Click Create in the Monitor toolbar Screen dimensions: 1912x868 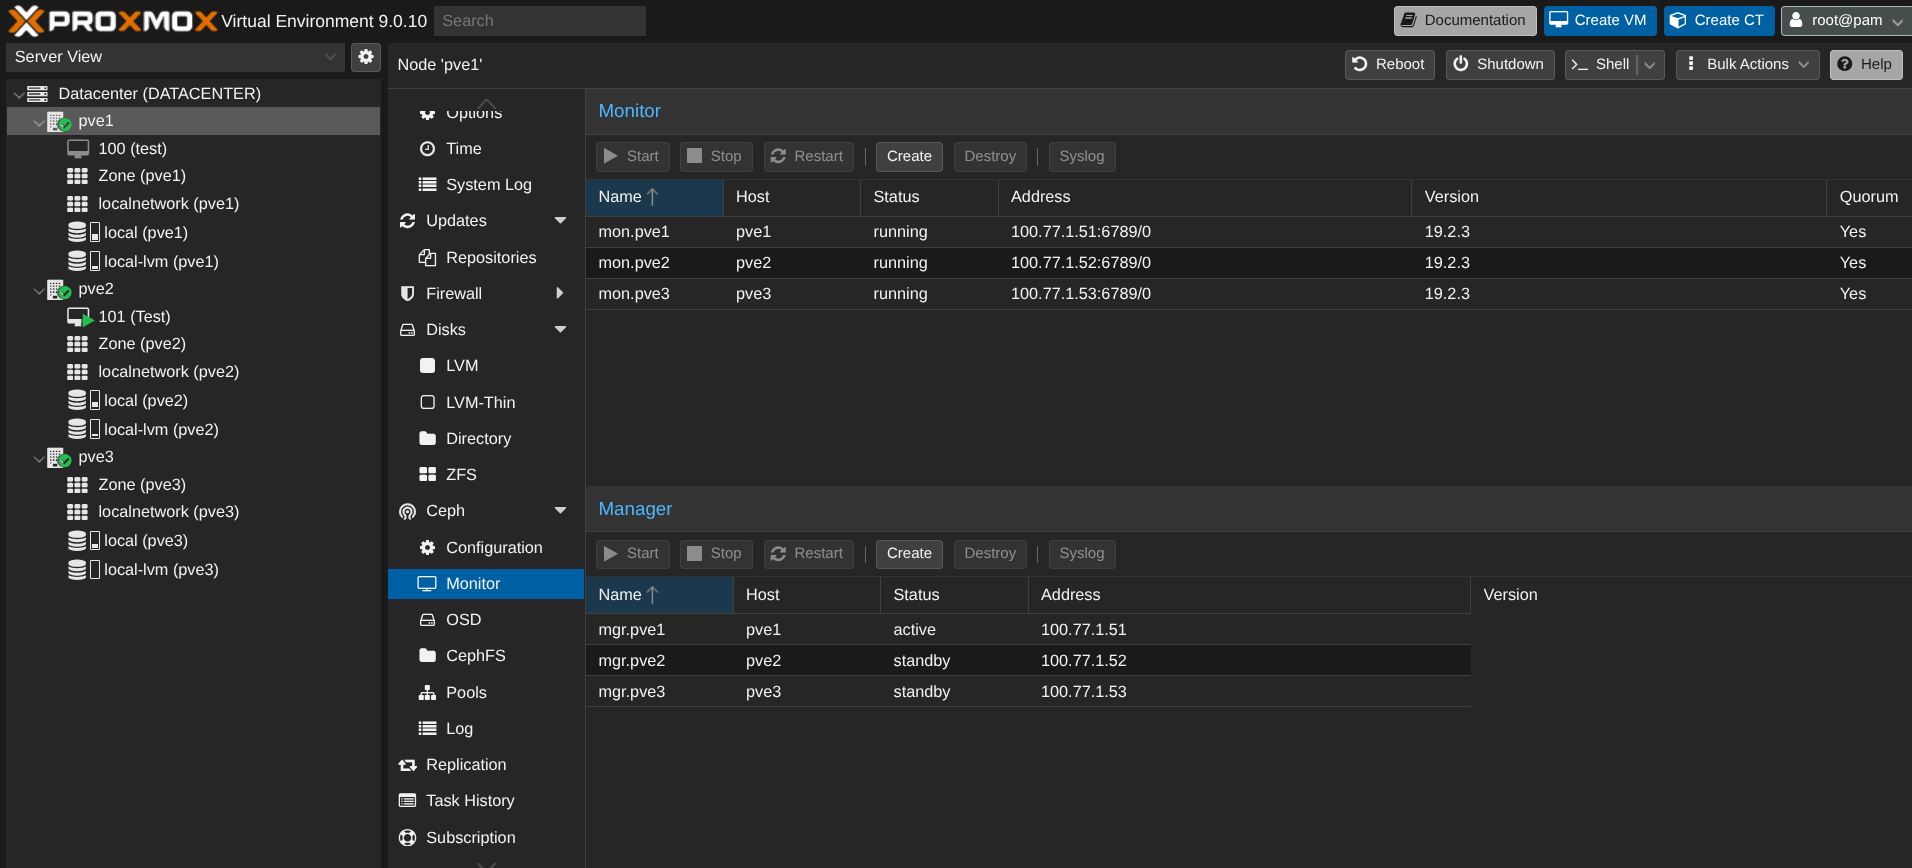point(908,157)
